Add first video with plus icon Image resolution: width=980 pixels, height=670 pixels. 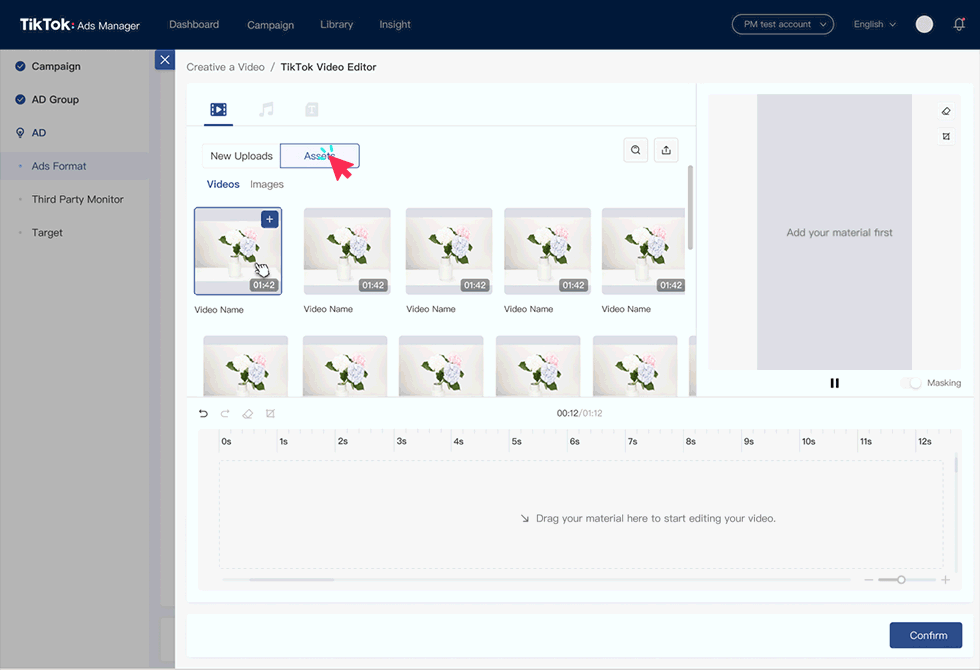270,219
